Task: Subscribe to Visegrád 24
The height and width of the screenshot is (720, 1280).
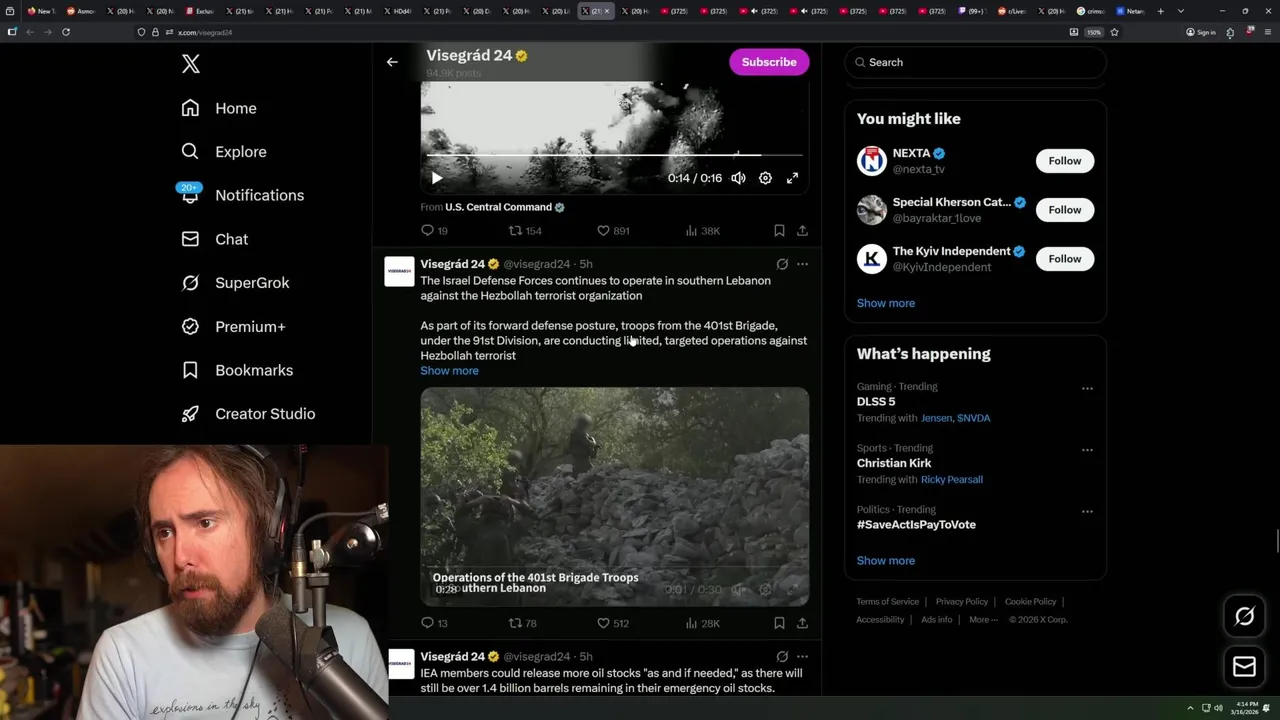Action: (x=769, y=62)
